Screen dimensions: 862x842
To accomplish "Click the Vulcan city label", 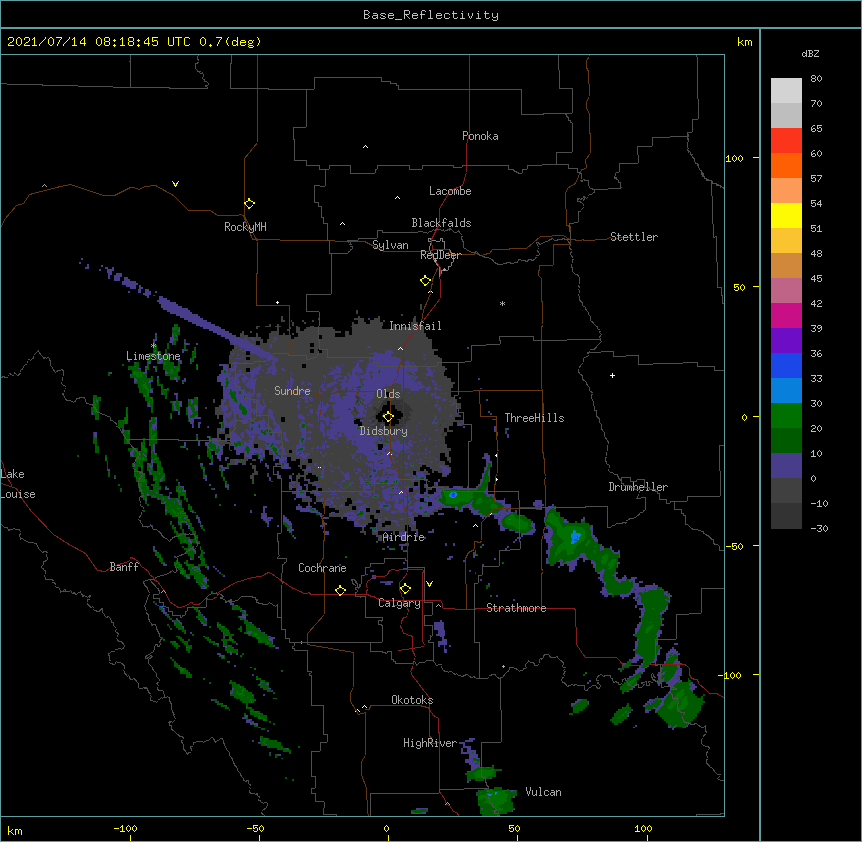I will point(543,792).
